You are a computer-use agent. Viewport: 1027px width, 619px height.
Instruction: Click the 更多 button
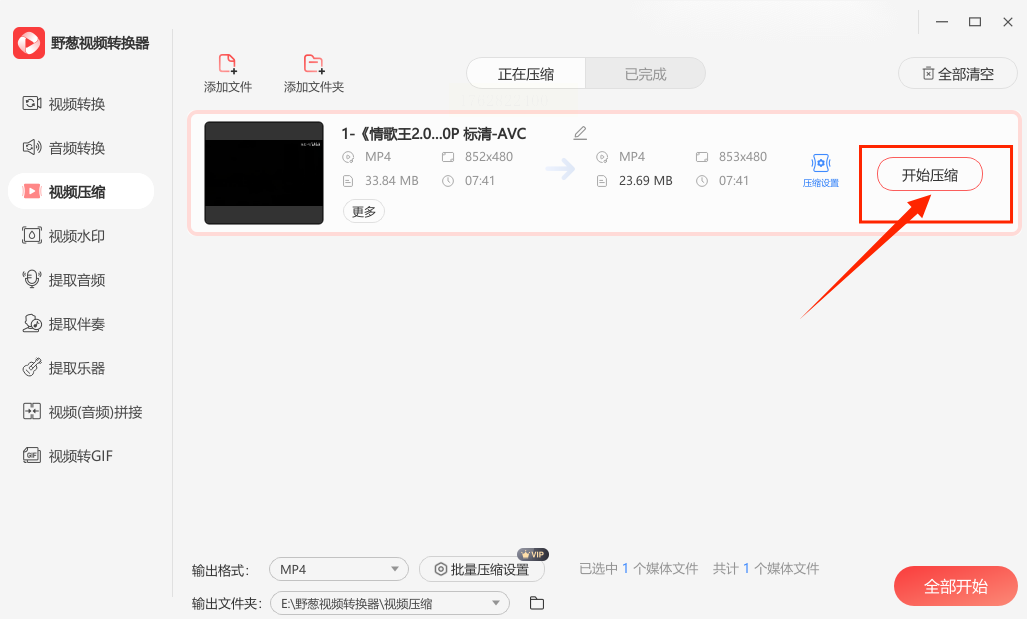click(x=364, y=212)
